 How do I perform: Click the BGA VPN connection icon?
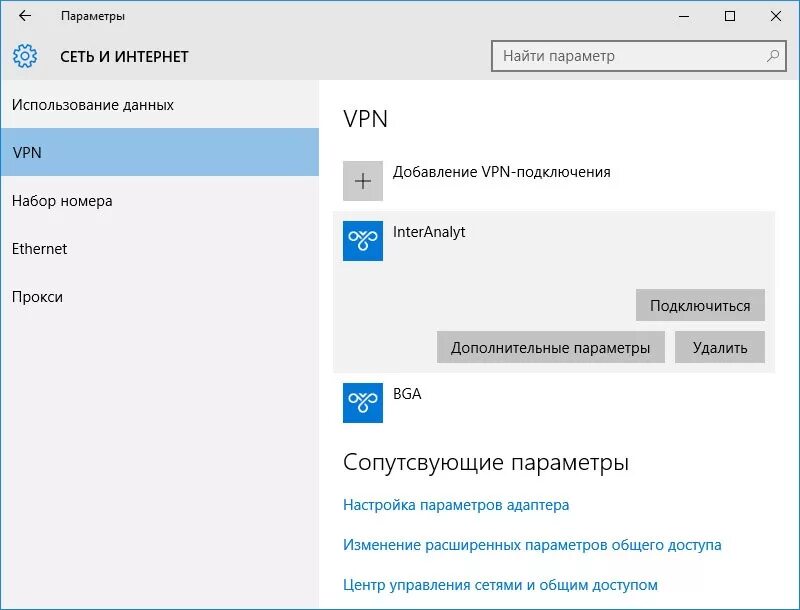363,403
